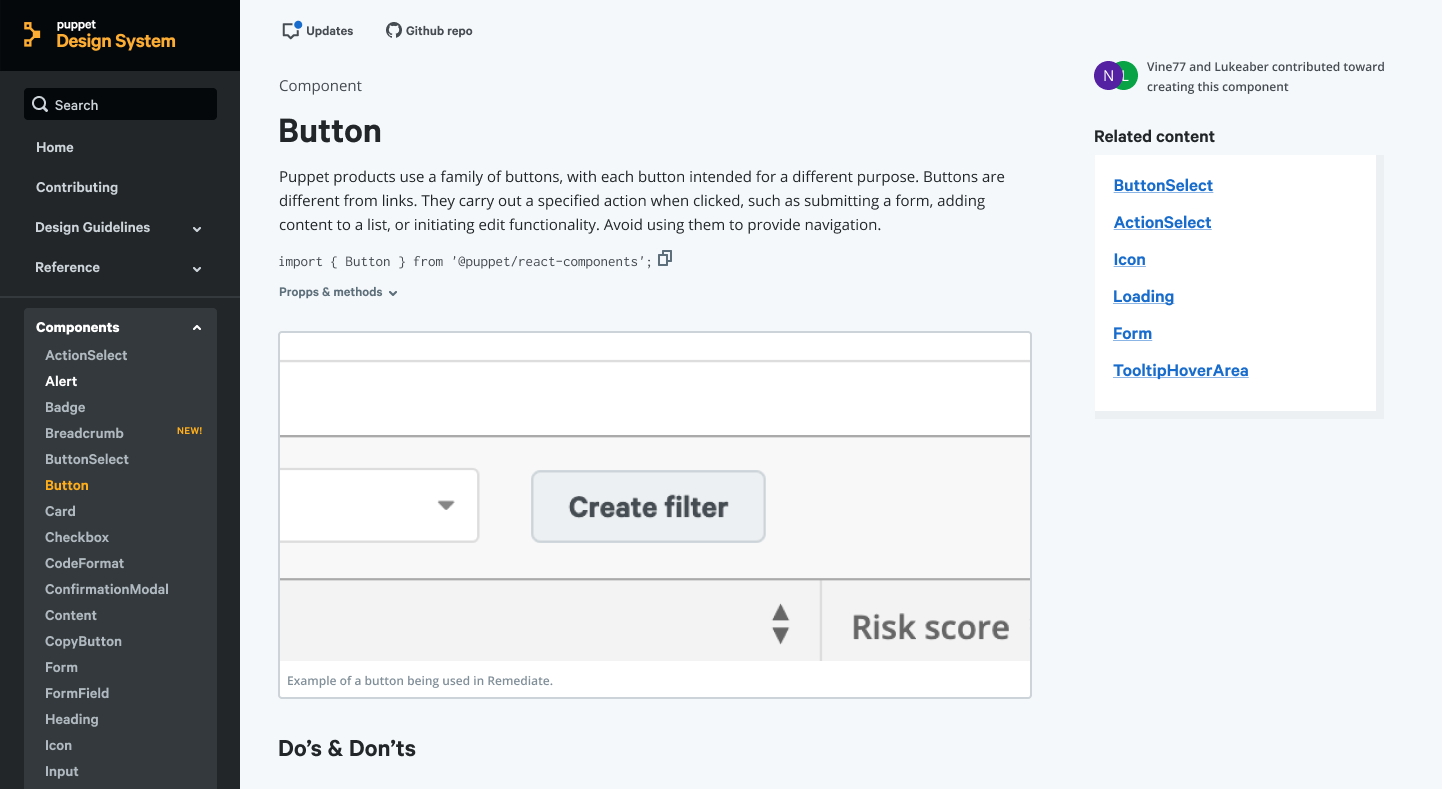
Task: Collapse the Components section
Action: click(197, 328)
